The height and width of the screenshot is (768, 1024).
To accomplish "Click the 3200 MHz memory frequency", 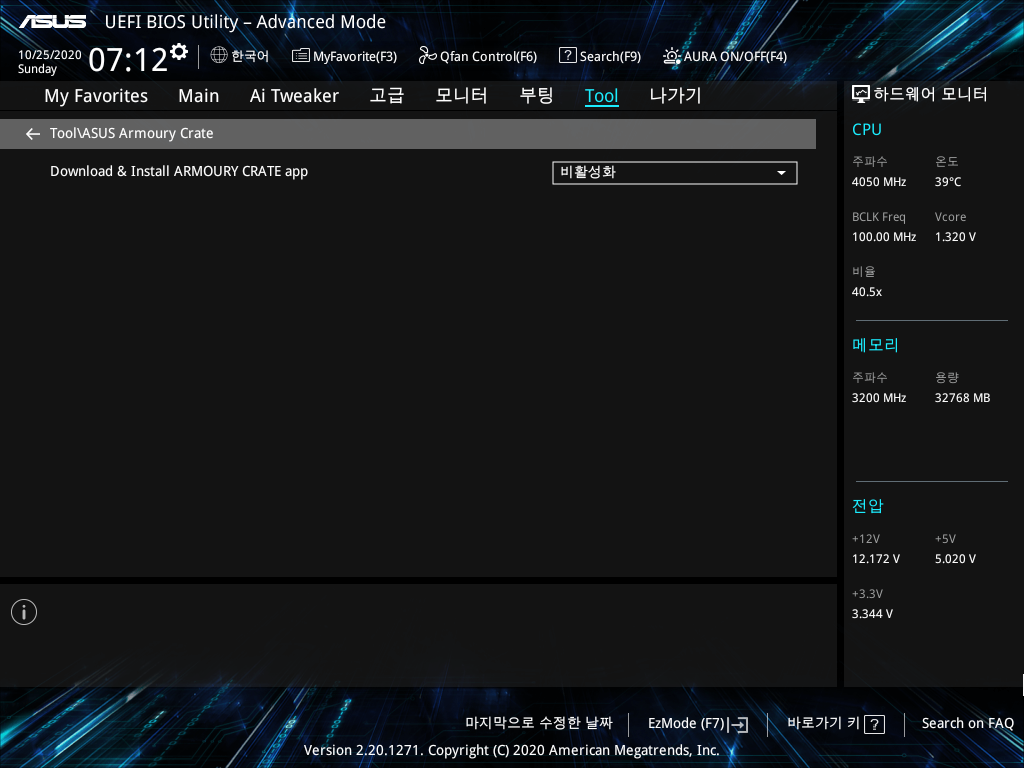I will pyautogui.click(x=879, y=398).
